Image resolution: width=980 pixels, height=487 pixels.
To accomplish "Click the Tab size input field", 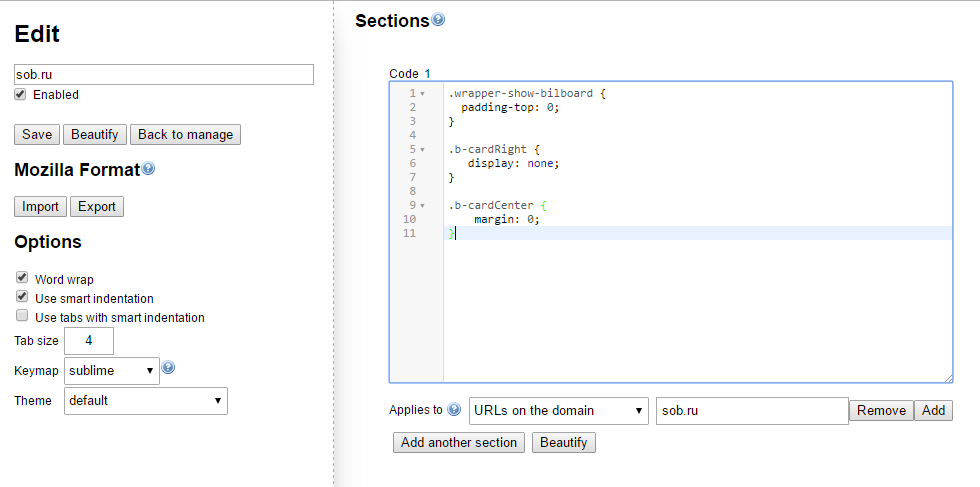I will click(91, 340).
